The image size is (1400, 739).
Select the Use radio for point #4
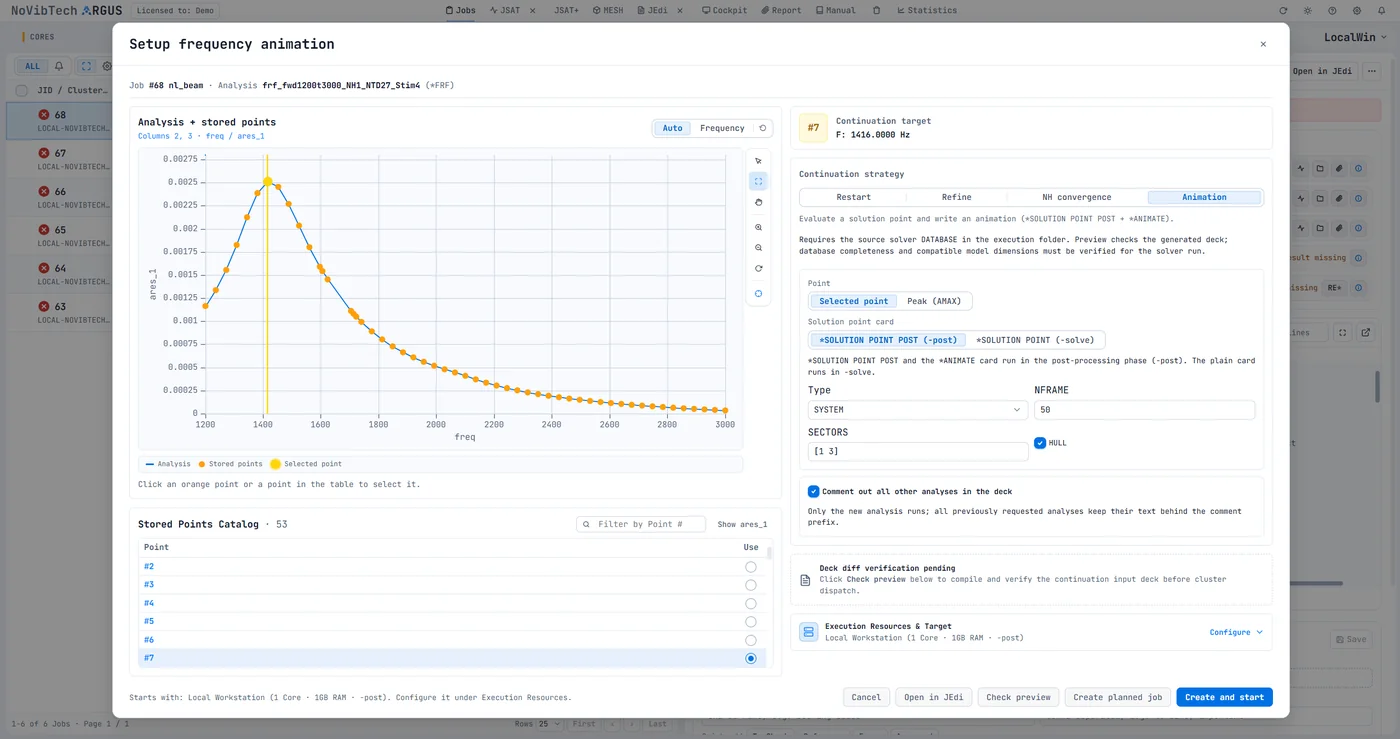pyautogui.click(x=751, y=604)
